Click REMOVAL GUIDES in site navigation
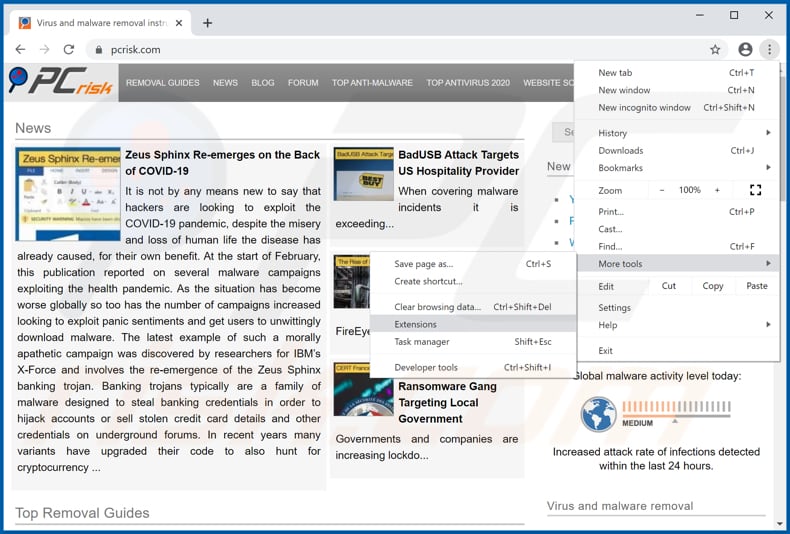 pyautogui.click(x=163, y=83)
